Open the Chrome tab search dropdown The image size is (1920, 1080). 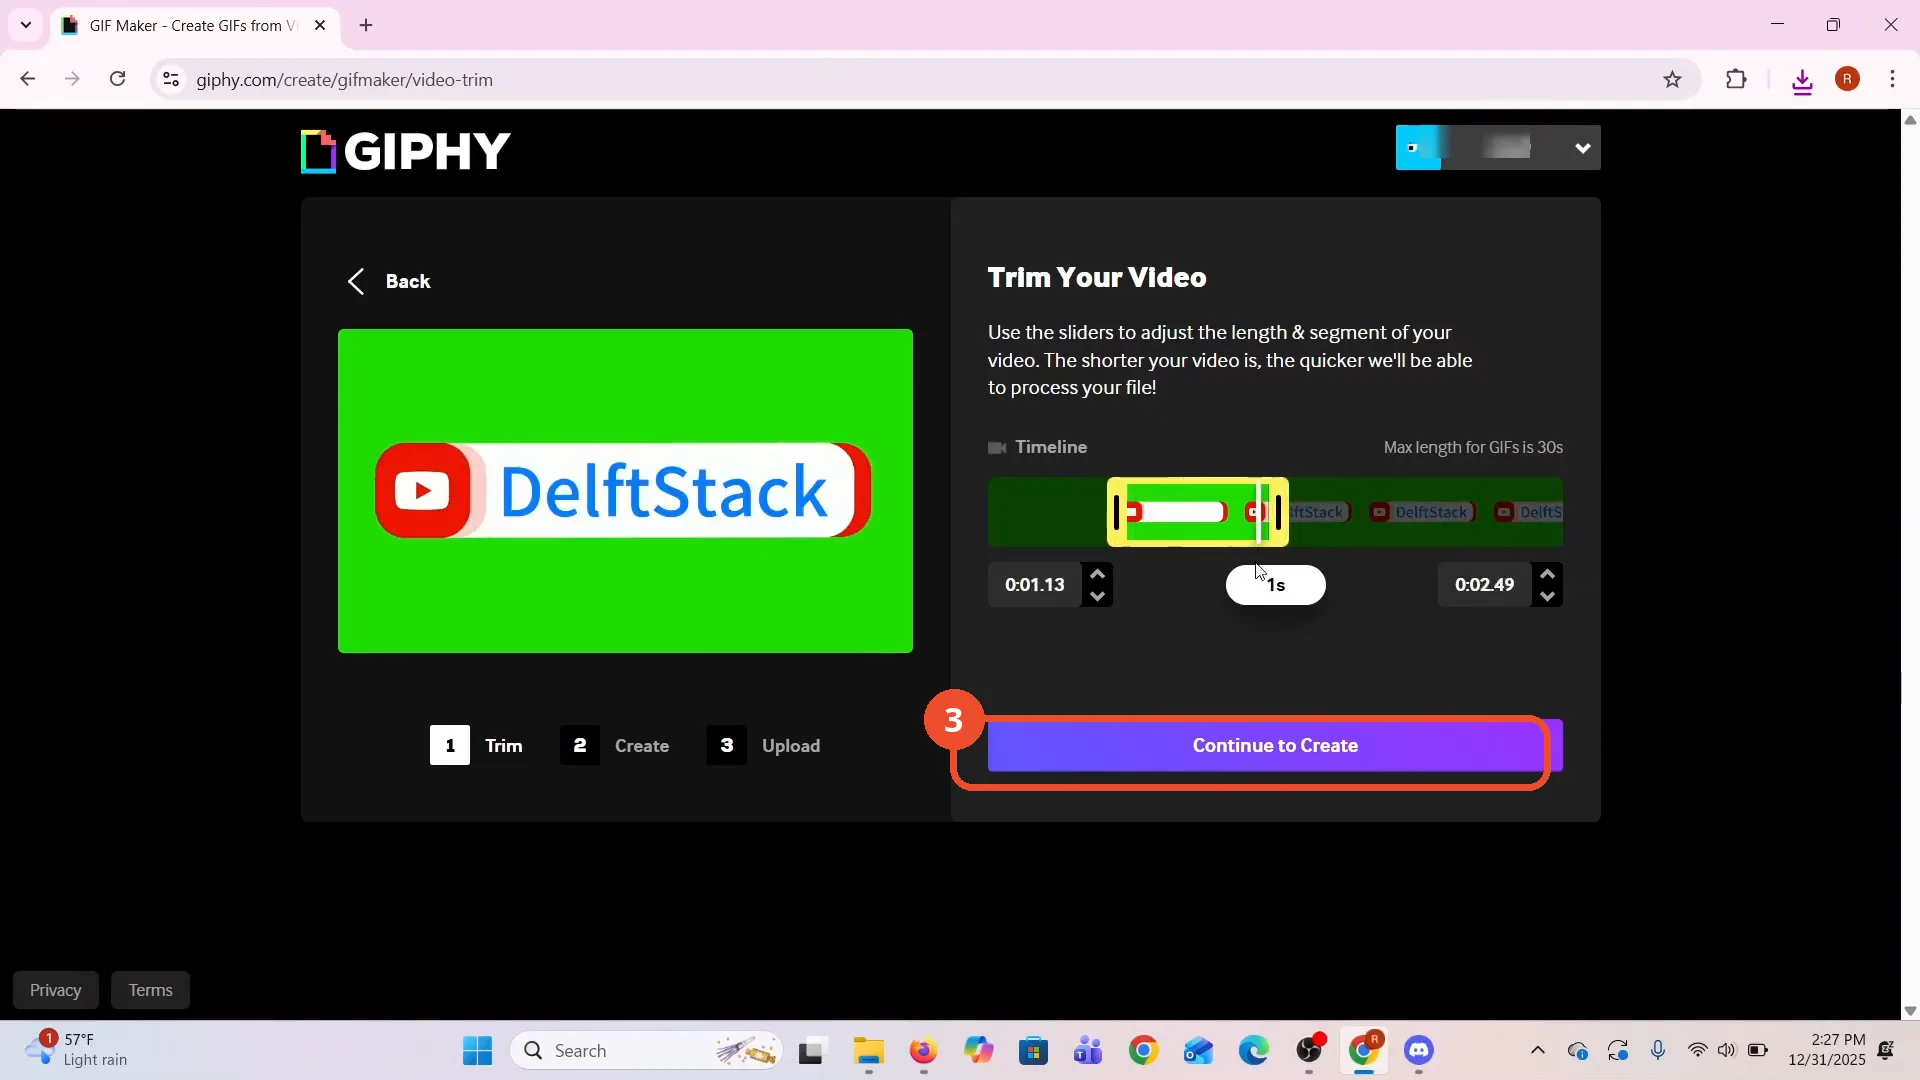pos(26,25)
